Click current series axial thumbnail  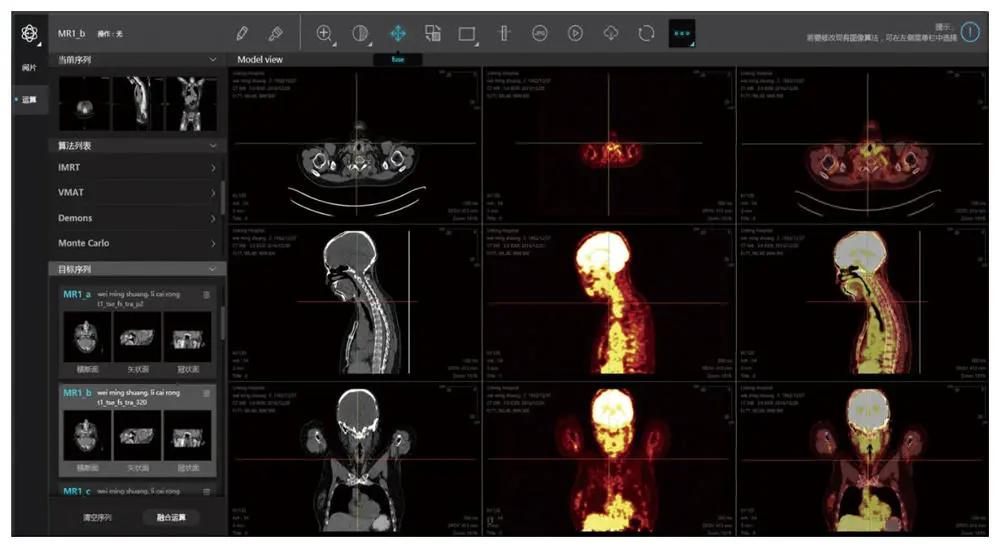85,104
